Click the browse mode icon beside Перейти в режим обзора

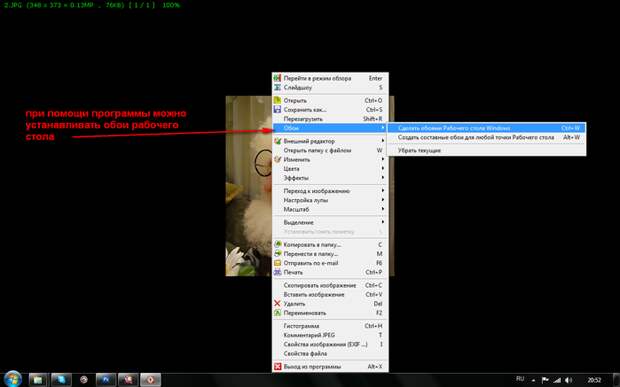point(278,78)
